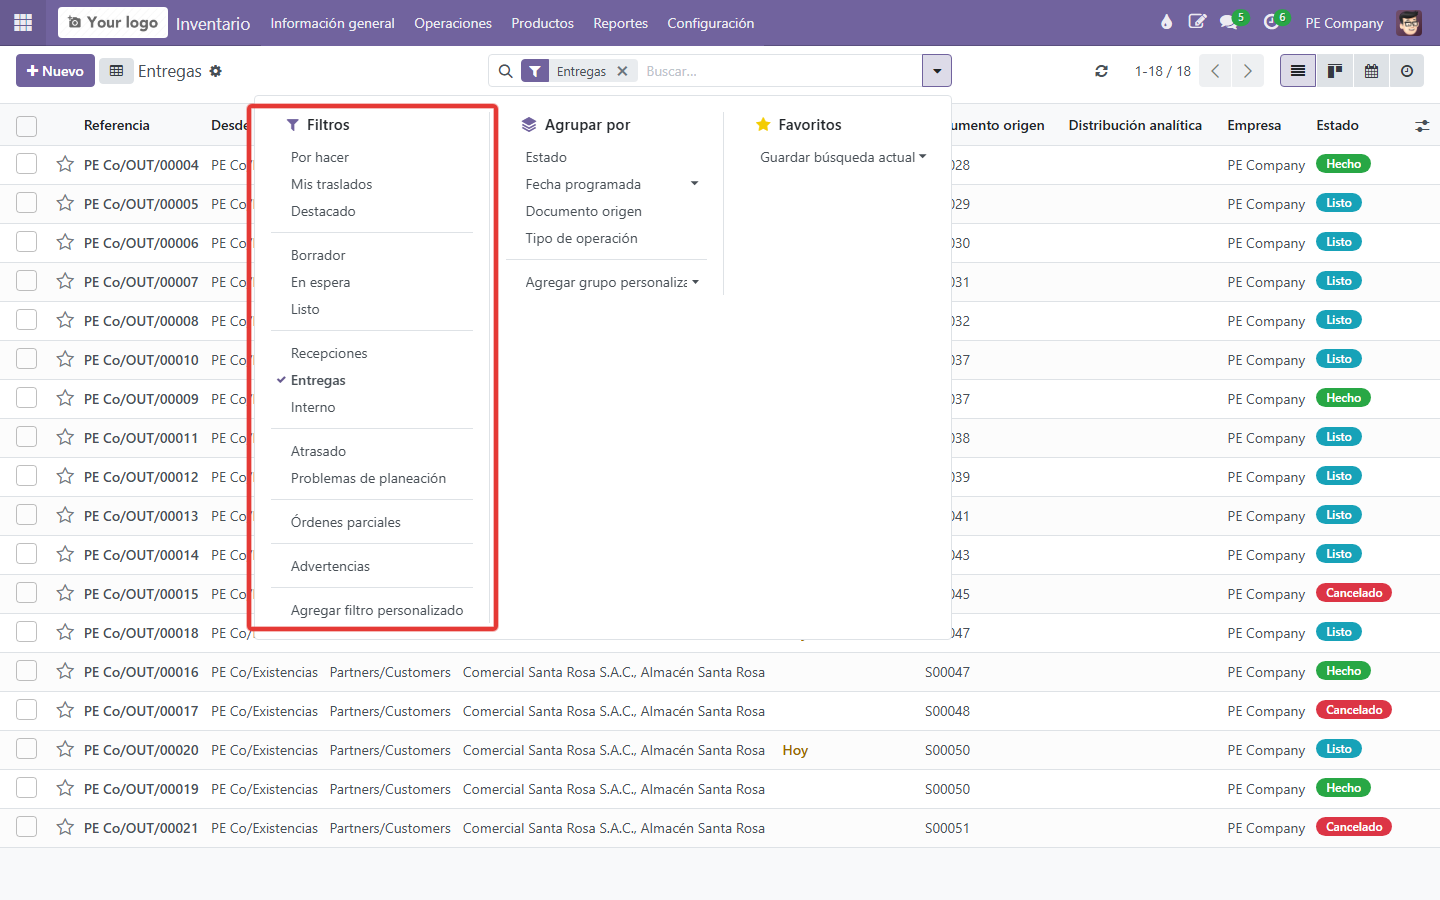This screenshot has height=900, width=1440.
Task: Click the Nuevo button
Action: (55, 71)
